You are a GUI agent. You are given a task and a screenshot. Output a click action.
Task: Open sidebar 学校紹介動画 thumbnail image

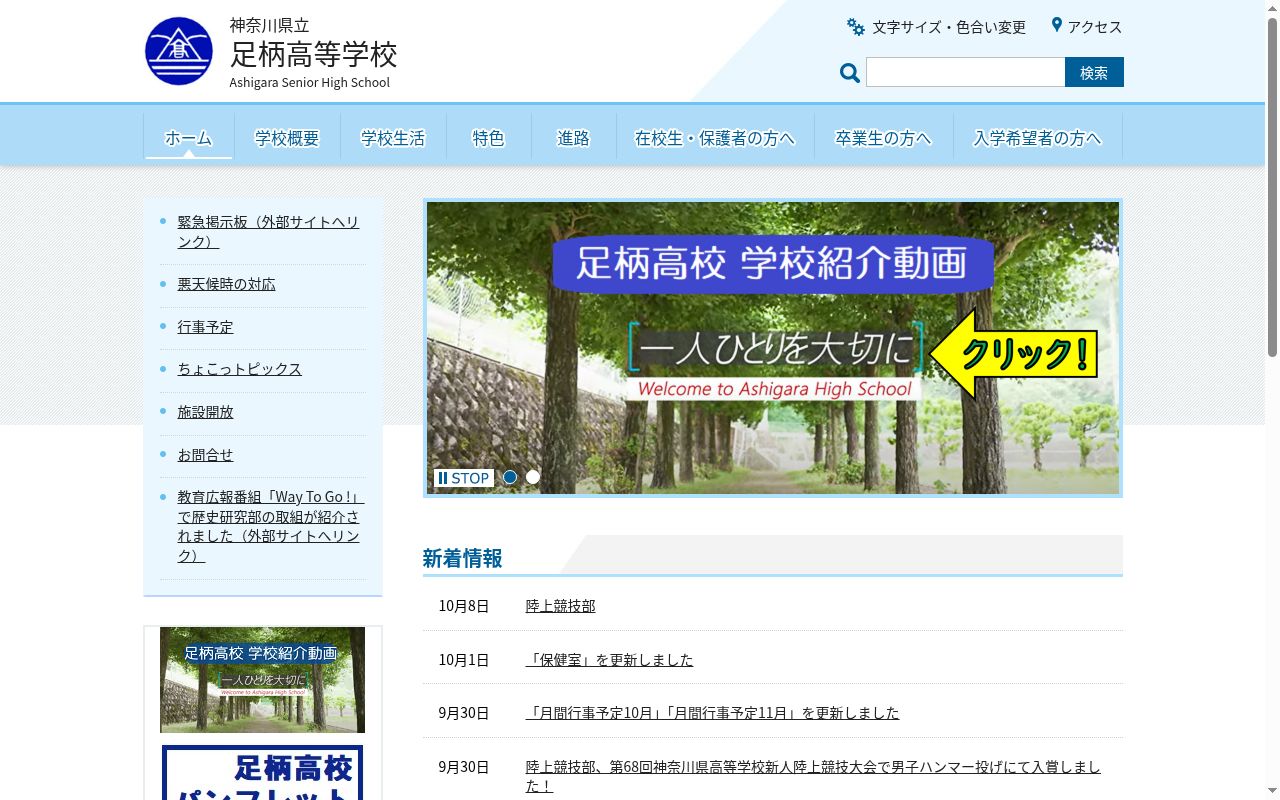tap(262, 680)
